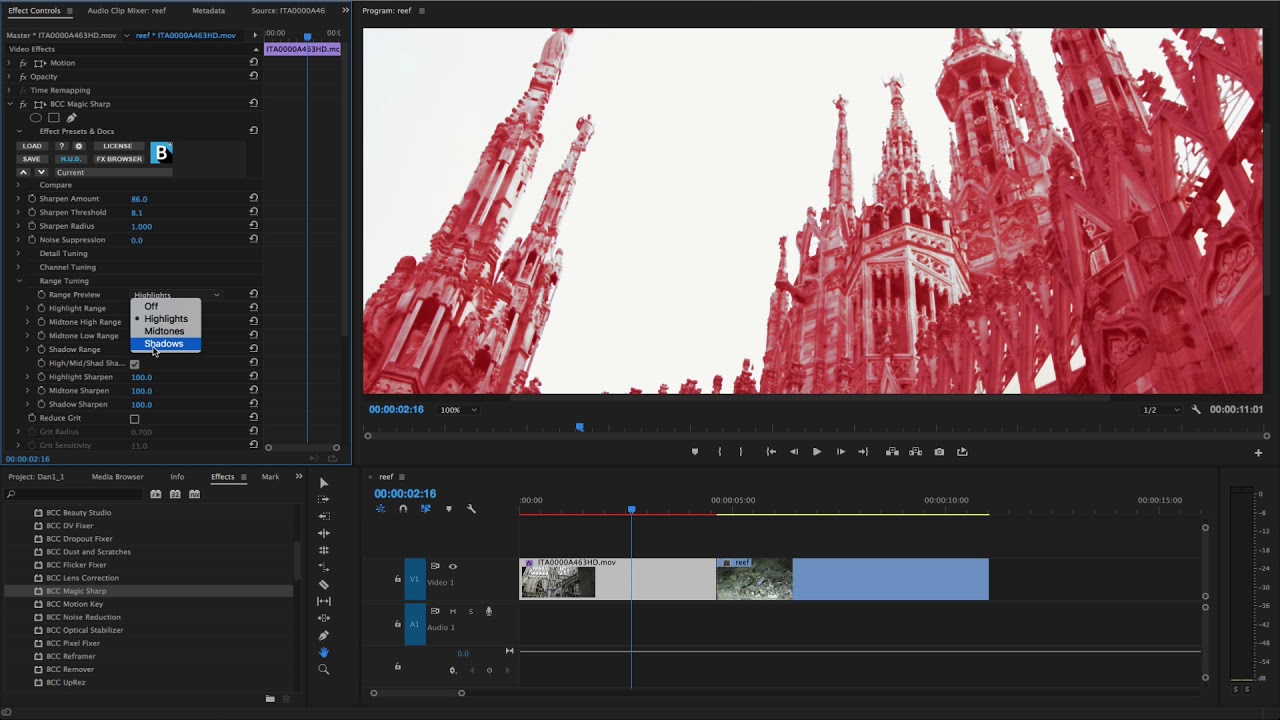Screen dimensions: 1280x720
Task: Uncheck the High/Mid/Shad checkbox
Action: 134,364
